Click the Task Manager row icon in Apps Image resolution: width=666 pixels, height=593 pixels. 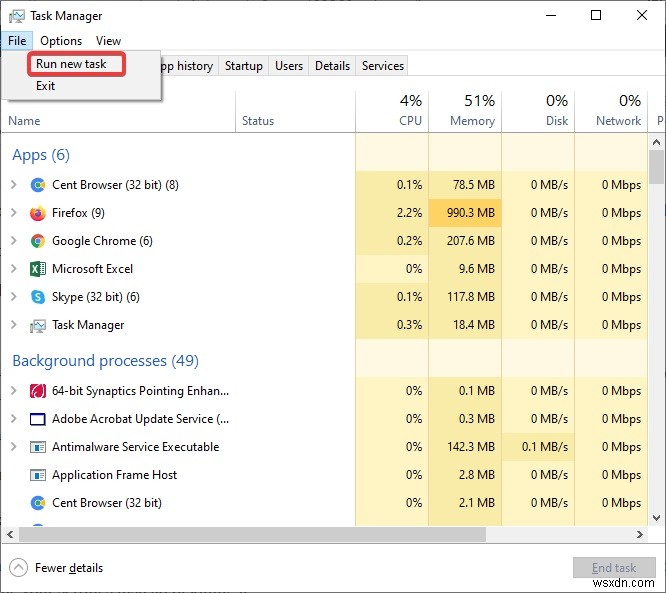38,326
